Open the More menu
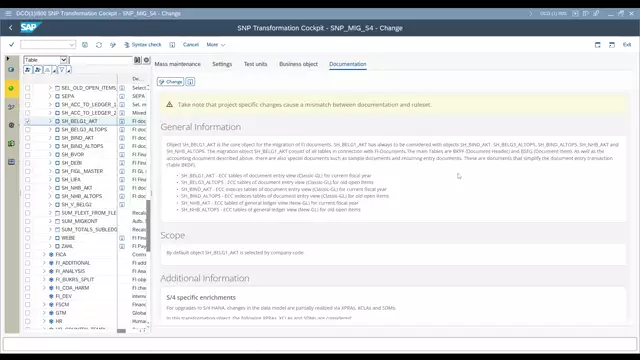The height and width of the screenshot is (360, 640). click(216, 44)
